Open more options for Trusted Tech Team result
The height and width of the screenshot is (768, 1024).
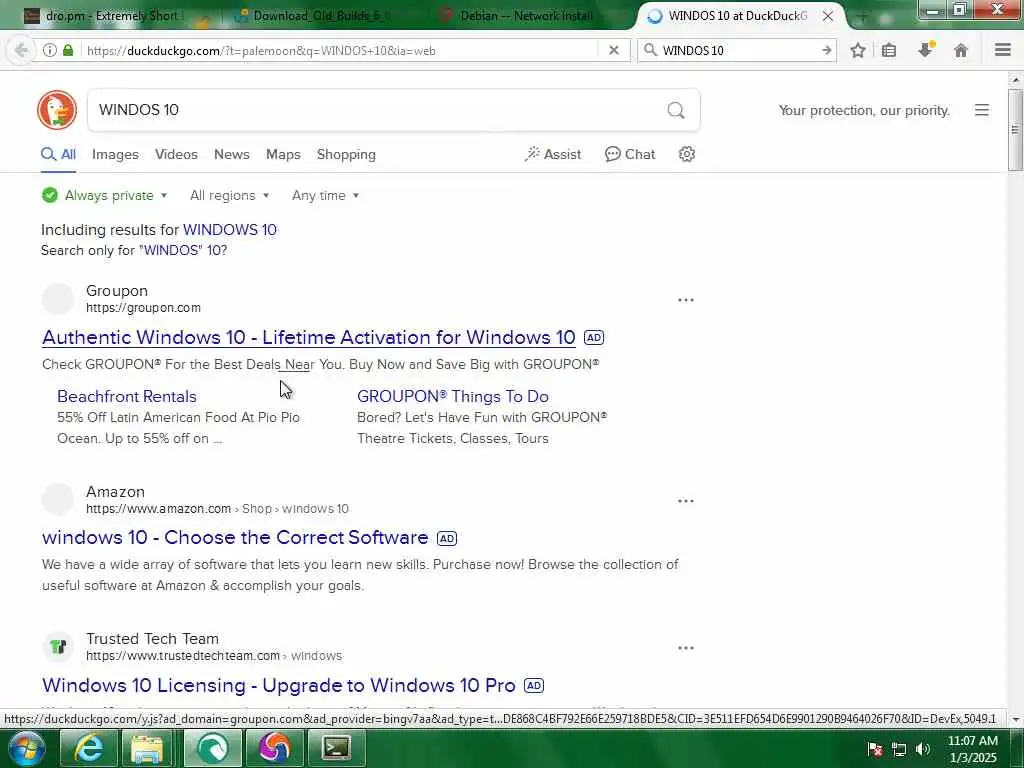point(686,648)
